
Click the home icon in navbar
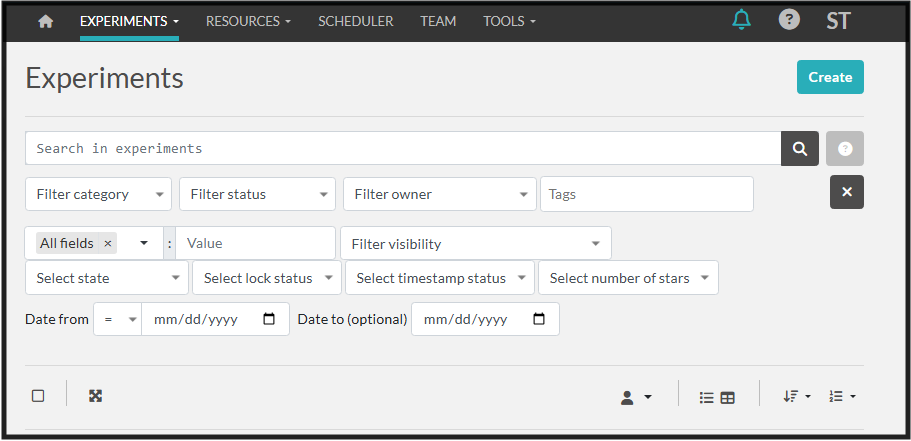pos(45,21)
